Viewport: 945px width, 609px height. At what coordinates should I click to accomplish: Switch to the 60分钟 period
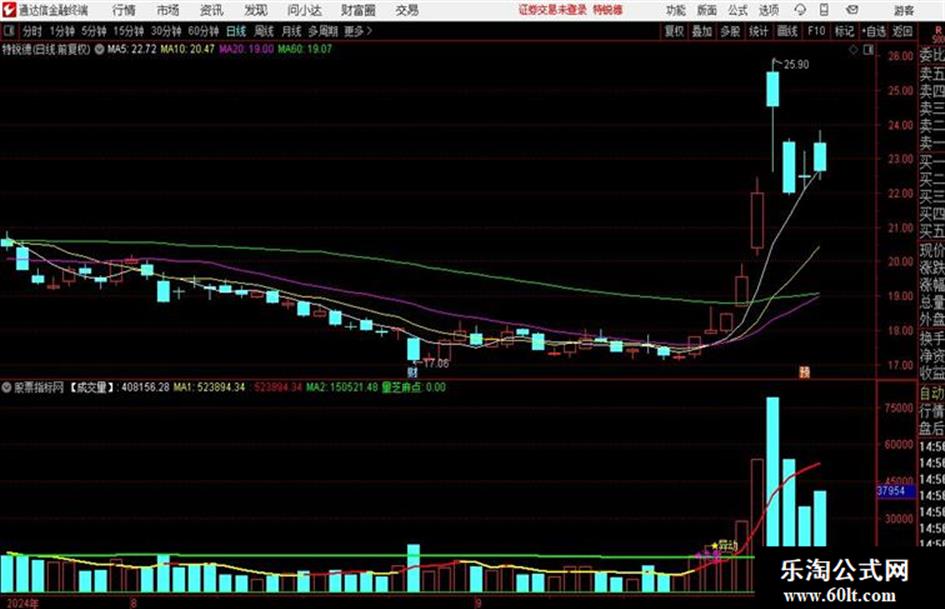pos(203,31)
